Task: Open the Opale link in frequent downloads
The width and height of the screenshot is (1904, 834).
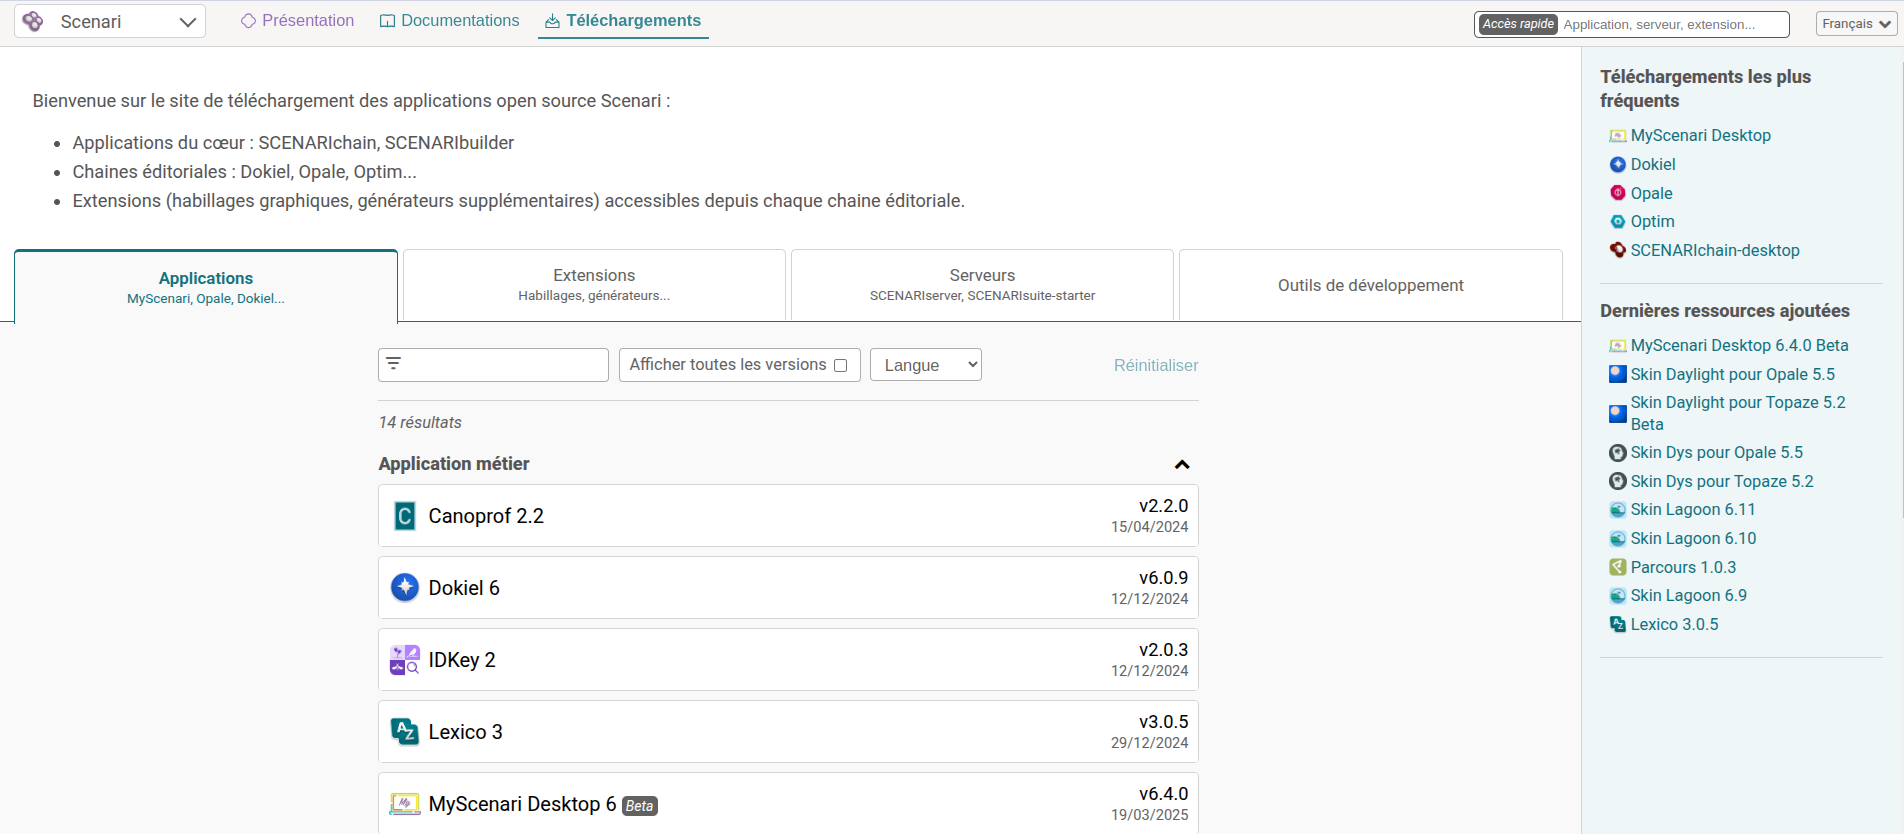Action: 1651,193
